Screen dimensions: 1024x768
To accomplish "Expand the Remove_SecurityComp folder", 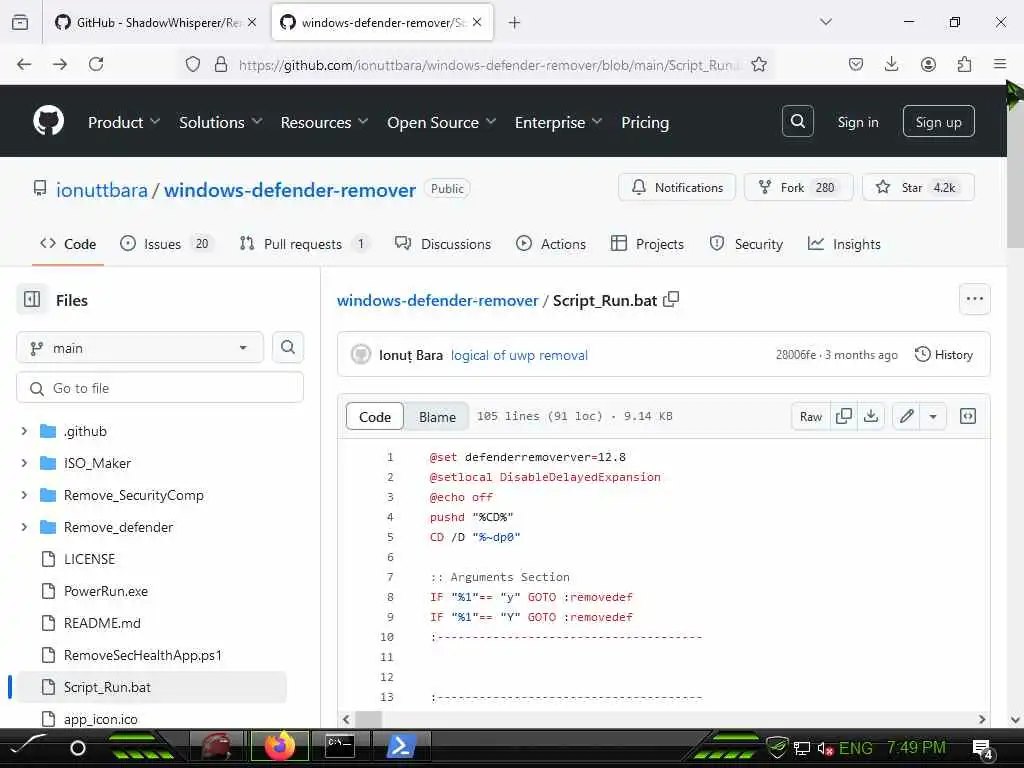I will coord(24,495).
